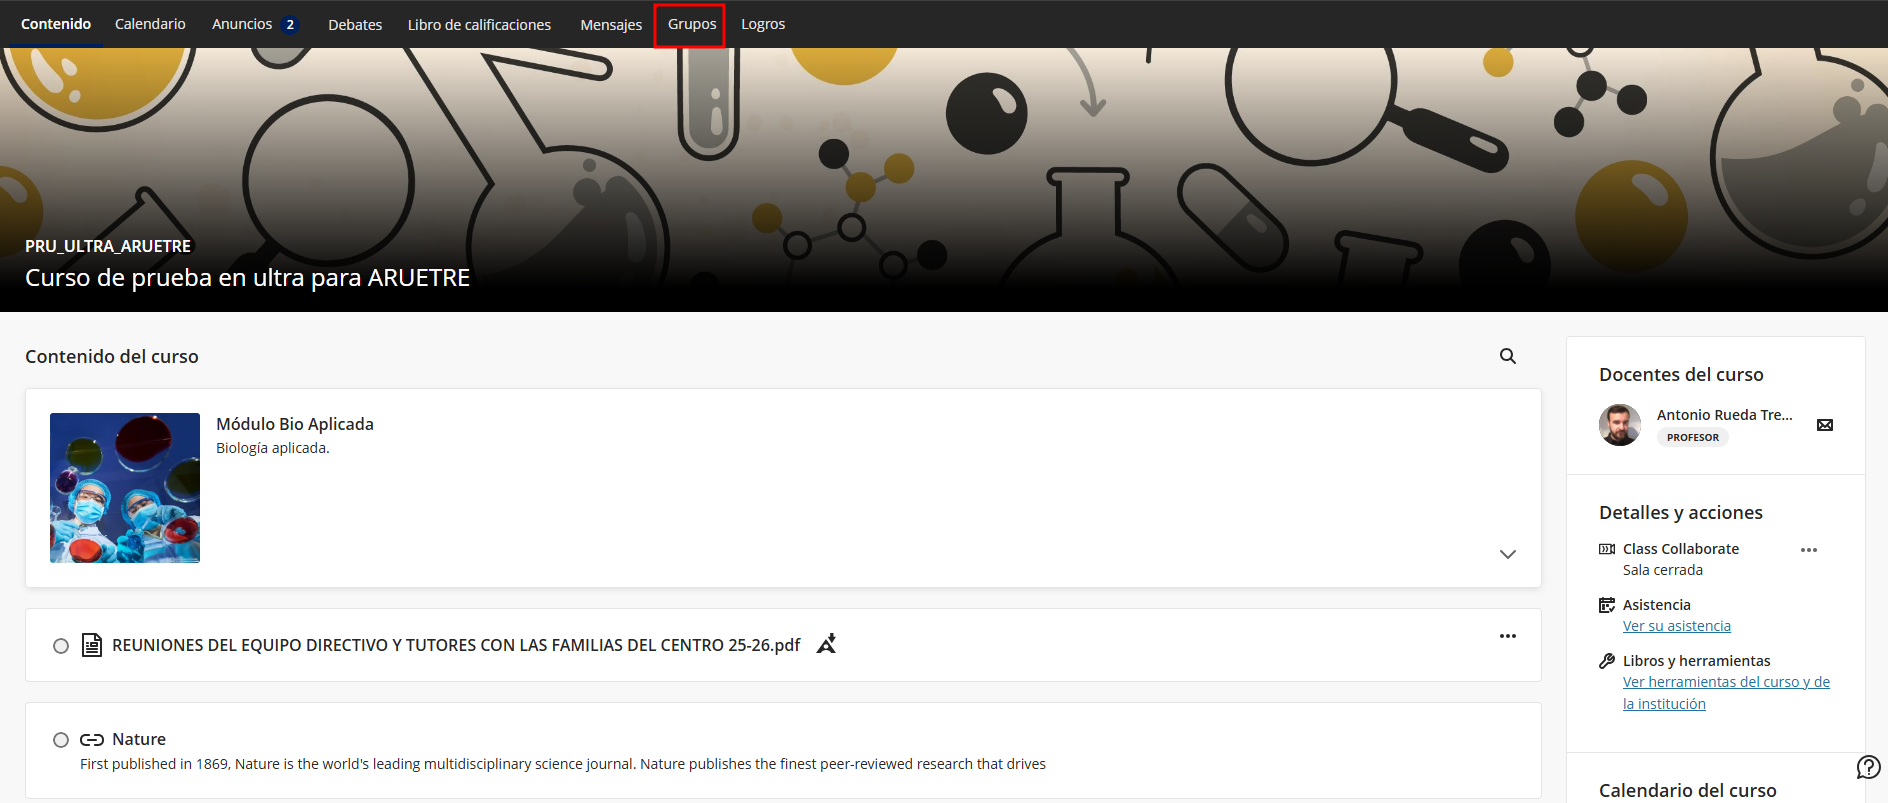Click the search icon in course content
1888x803 pixels.
coord(1507,356)
